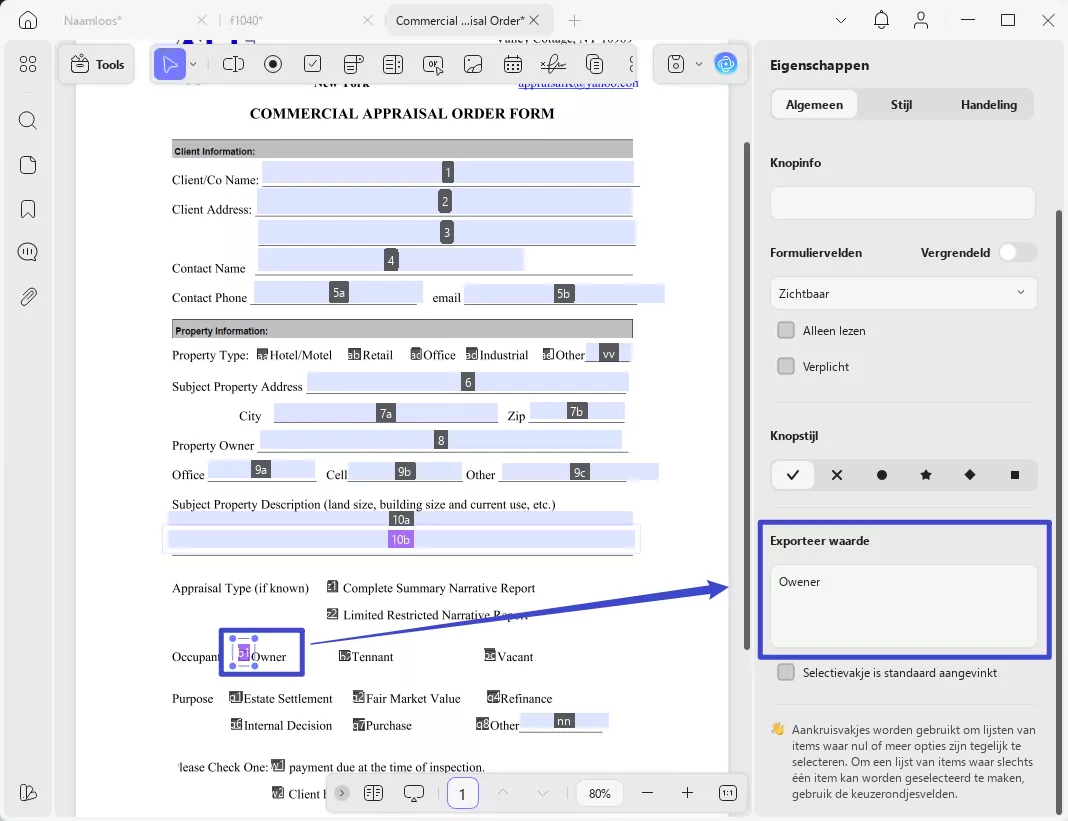The width and height of the screenshot is (1068, 821).
Task: Click the Knopinfo input field
Action: tap(902, 203)
